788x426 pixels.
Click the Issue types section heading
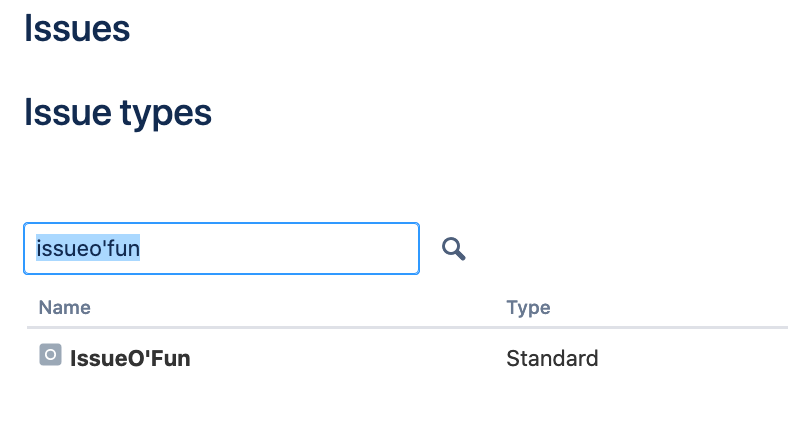pos(118,113)
